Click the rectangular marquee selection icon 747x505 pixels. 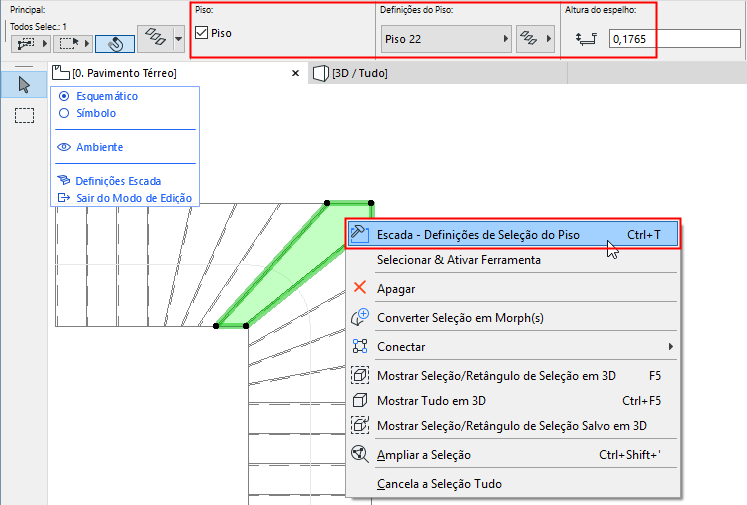pyautogui.click(x=68, y=44)
